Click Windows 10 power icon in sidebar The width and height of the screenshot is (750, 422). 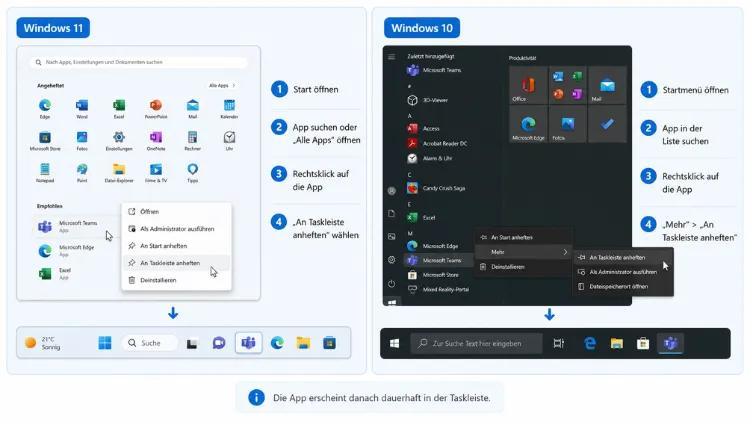point(391,283)
